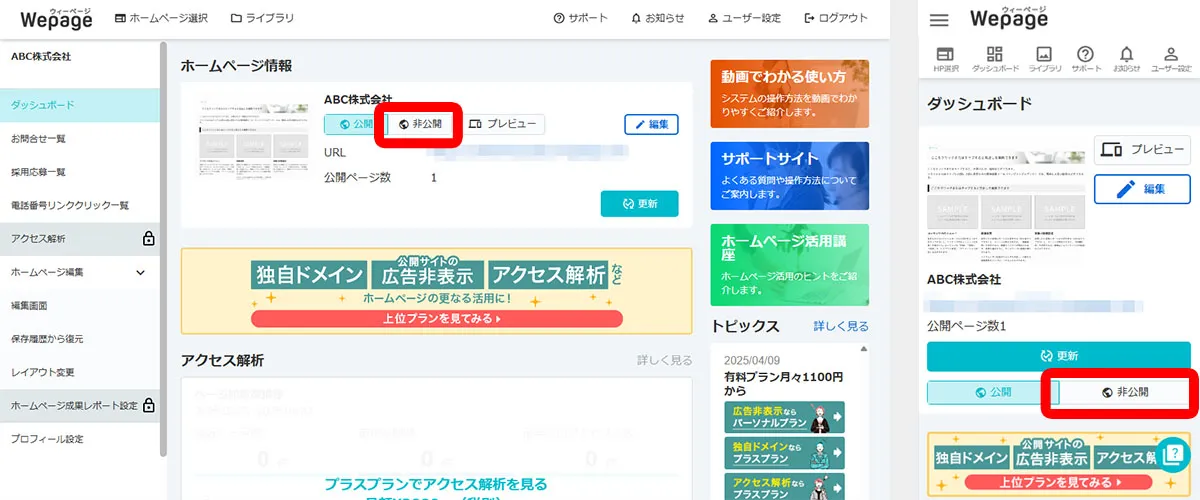Open サポートサイト blue card

click(x=789, y=175)
